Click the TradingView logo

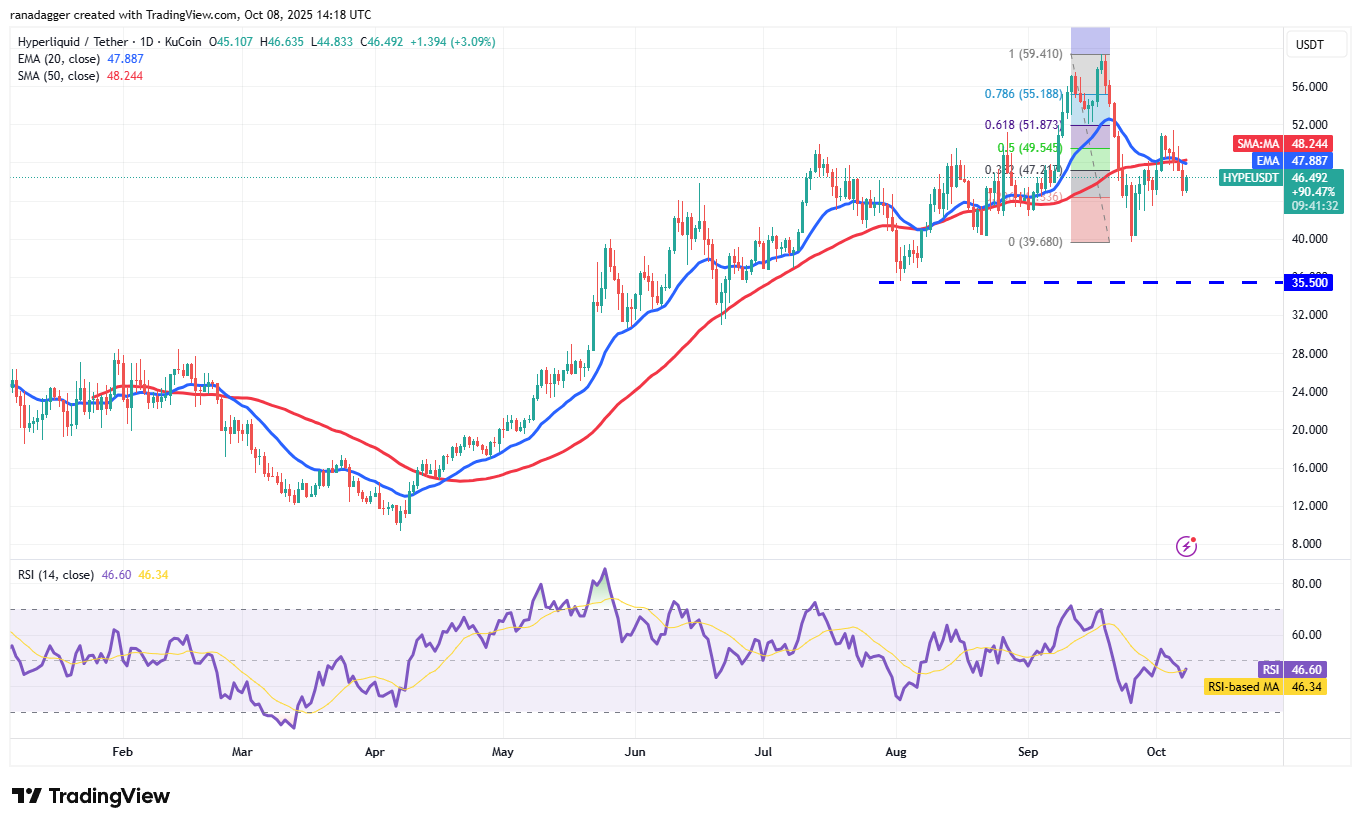(x=90, y=797)
